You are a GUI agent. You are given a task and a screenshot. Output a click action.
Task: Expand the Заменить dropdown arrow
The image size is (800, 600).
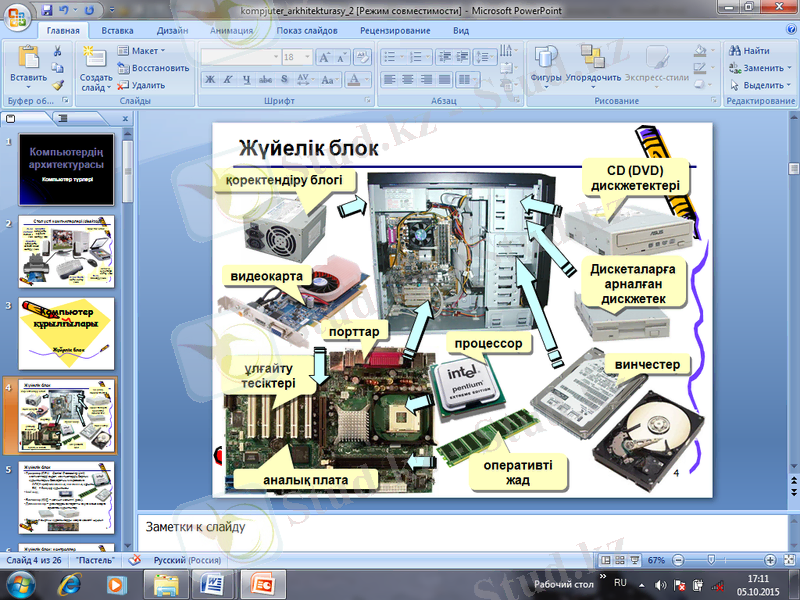pyautogui.click(x=789, y=68)
